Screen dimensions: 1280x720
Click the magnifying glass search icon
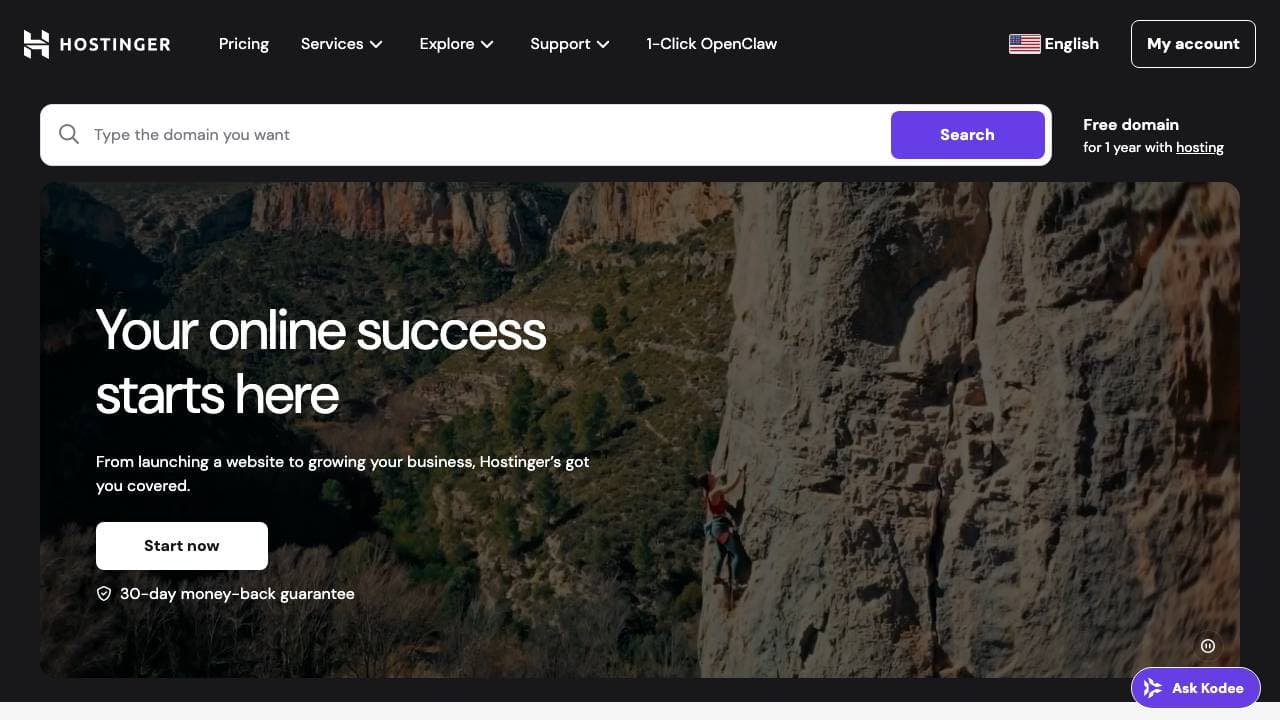(69, 135)
